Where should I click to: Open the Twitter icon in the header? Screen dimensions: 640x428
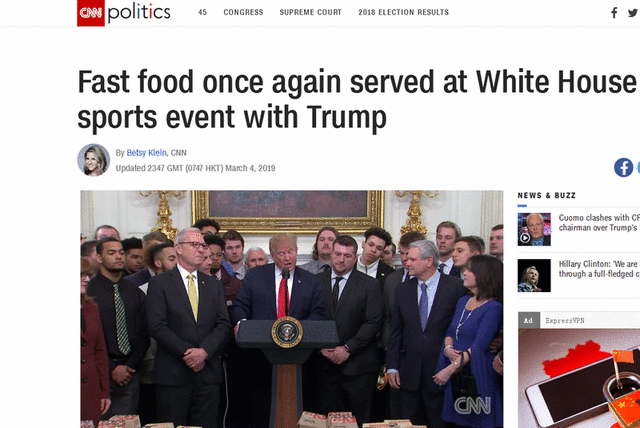[x=633, y=13]
